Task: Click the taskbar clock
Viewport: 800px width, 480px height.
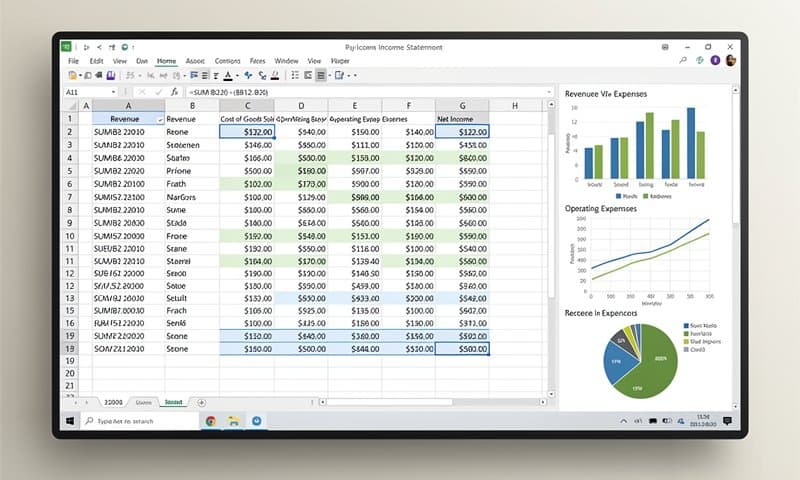Action: click(703, 421)
